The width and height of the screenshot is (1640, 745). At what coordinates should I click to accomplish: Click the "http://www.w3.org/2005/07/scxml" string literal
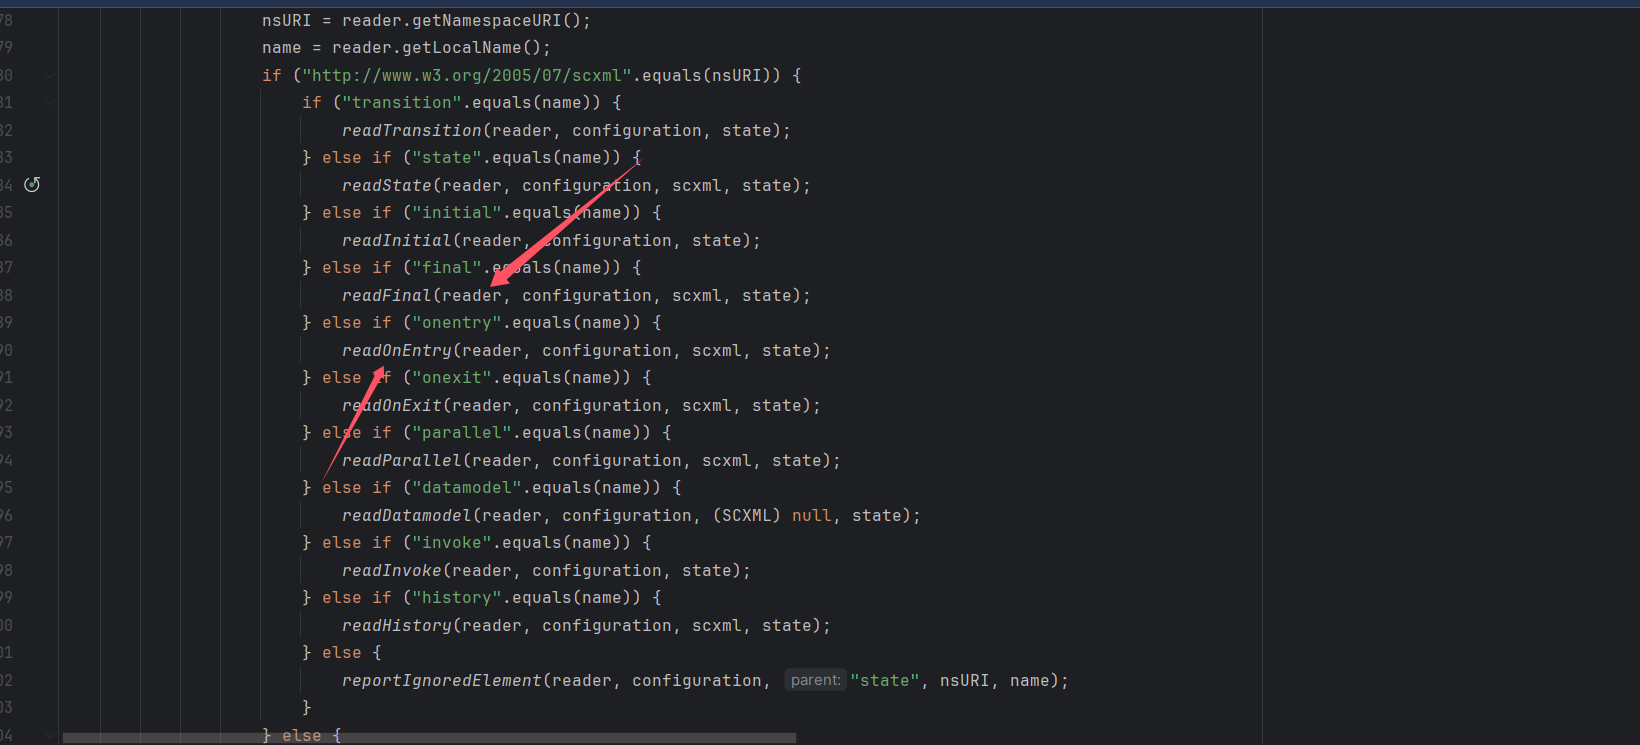467,76
